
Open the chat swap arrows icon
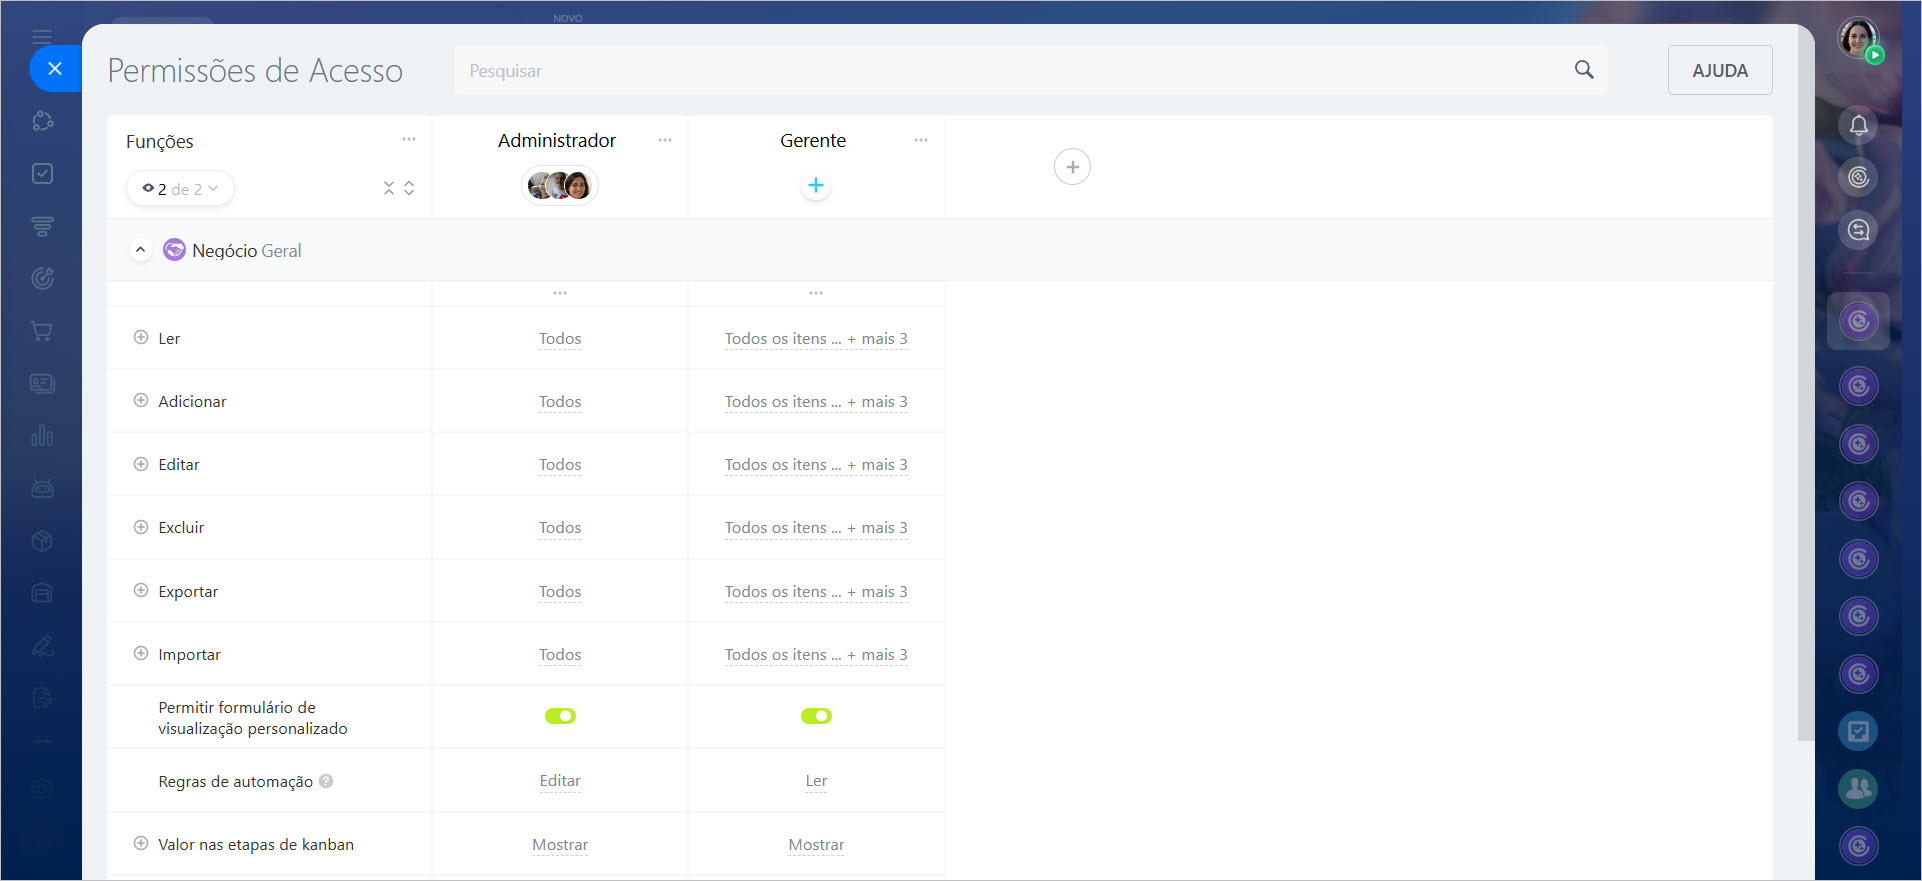(1859, 230)
